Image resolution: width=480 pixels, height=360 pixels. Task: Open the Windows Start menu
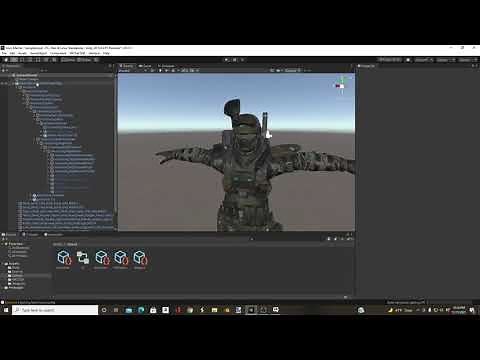(6, 310)
